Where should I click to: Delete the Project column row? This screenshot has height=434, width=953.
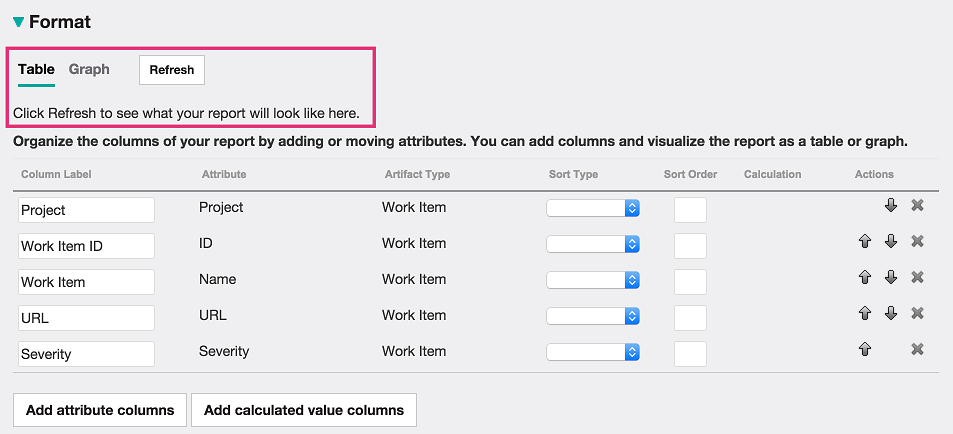[x=917, y=206]
